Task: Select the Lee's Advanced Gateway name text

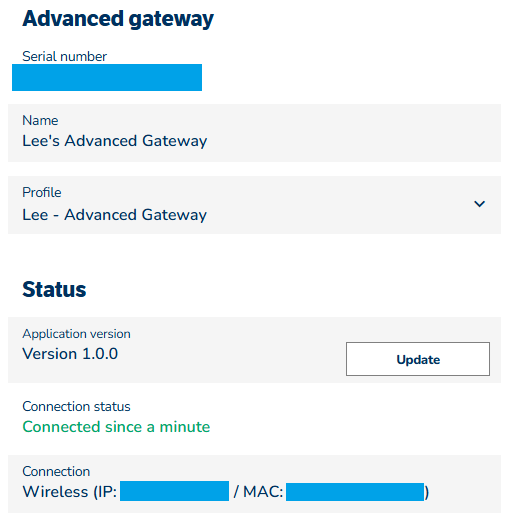Action: click(115, 141)
